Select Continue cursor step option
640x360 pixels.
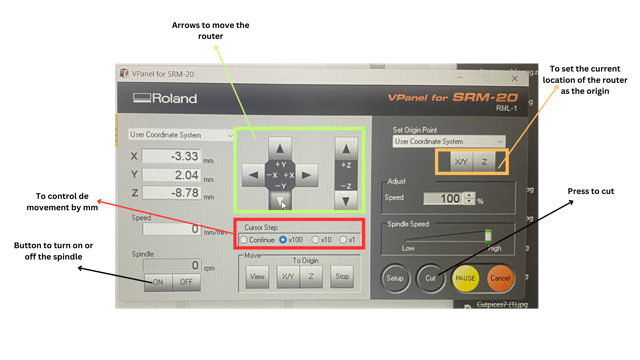pyautogui.click(x=244, y=240)
